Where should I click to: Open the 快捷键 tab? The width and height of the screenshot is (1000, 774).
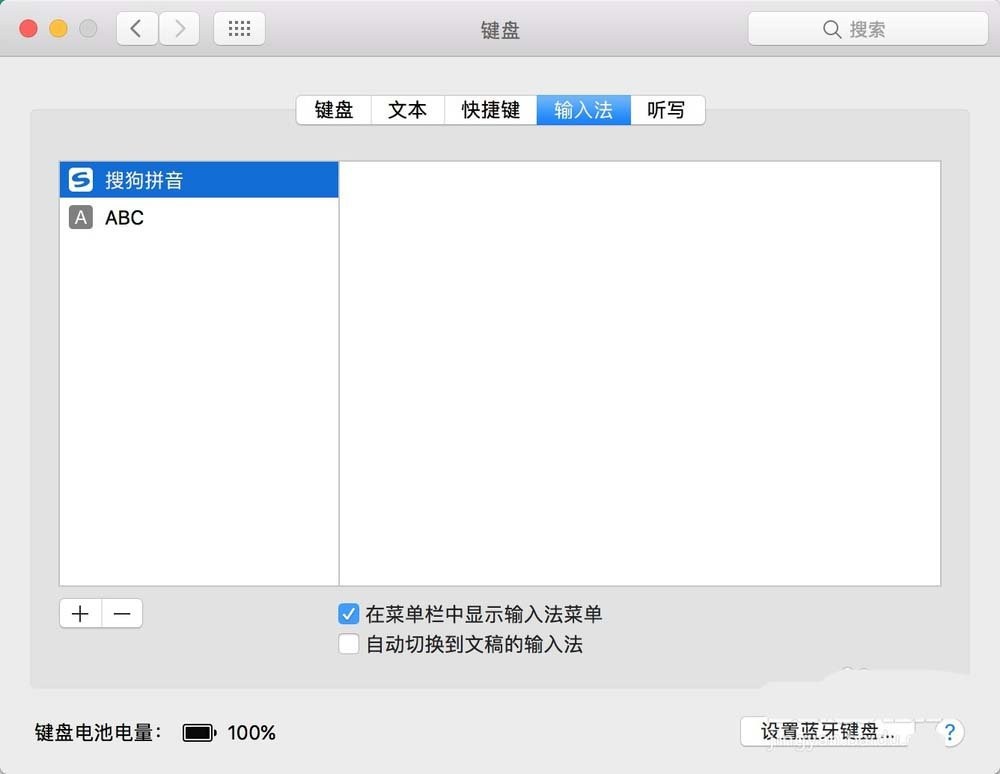[489, 110]
